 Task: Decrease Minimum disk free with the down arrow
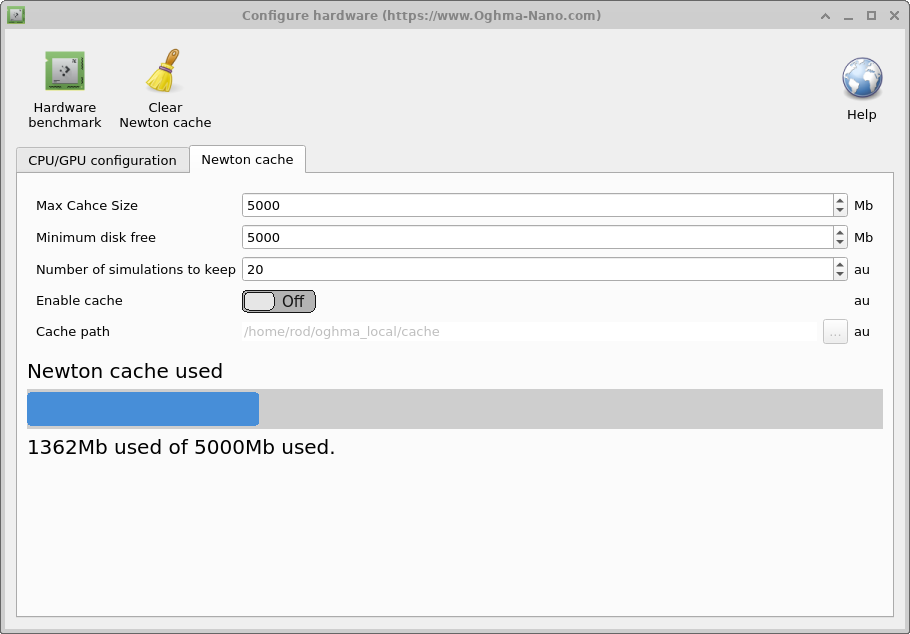click(838, 242)
